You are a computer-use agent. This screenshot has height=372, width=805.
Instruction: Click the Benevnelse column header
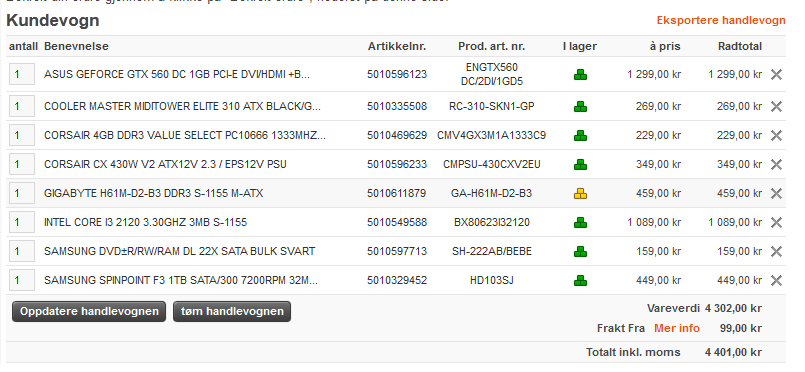tap(76, 46)
